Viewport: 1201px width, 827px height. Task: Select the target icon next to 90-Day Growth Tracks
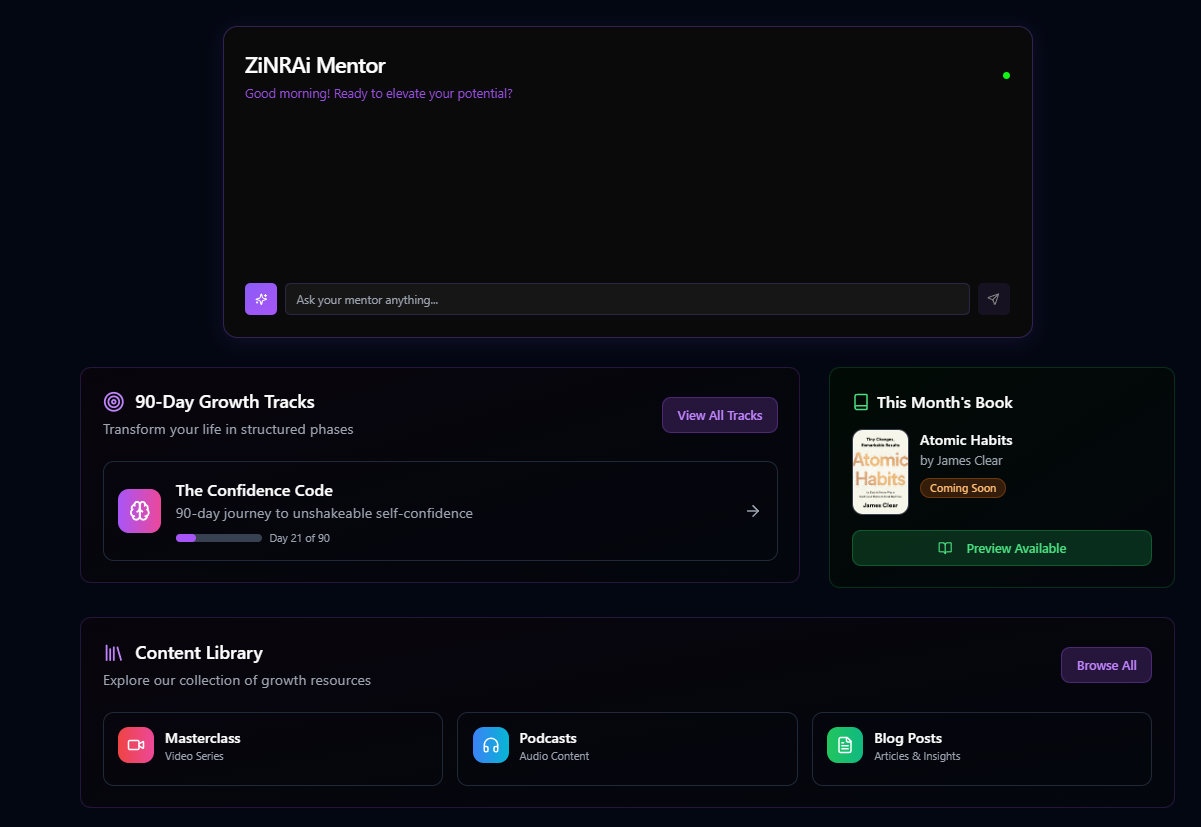[113, 401]
